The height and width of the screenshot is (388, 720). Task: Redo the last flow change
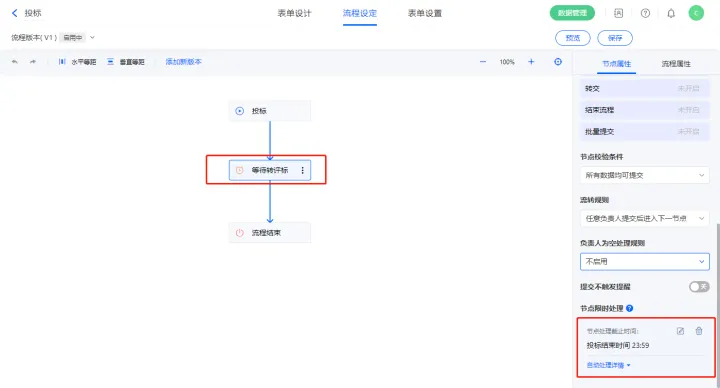click(x=33, y=62)
